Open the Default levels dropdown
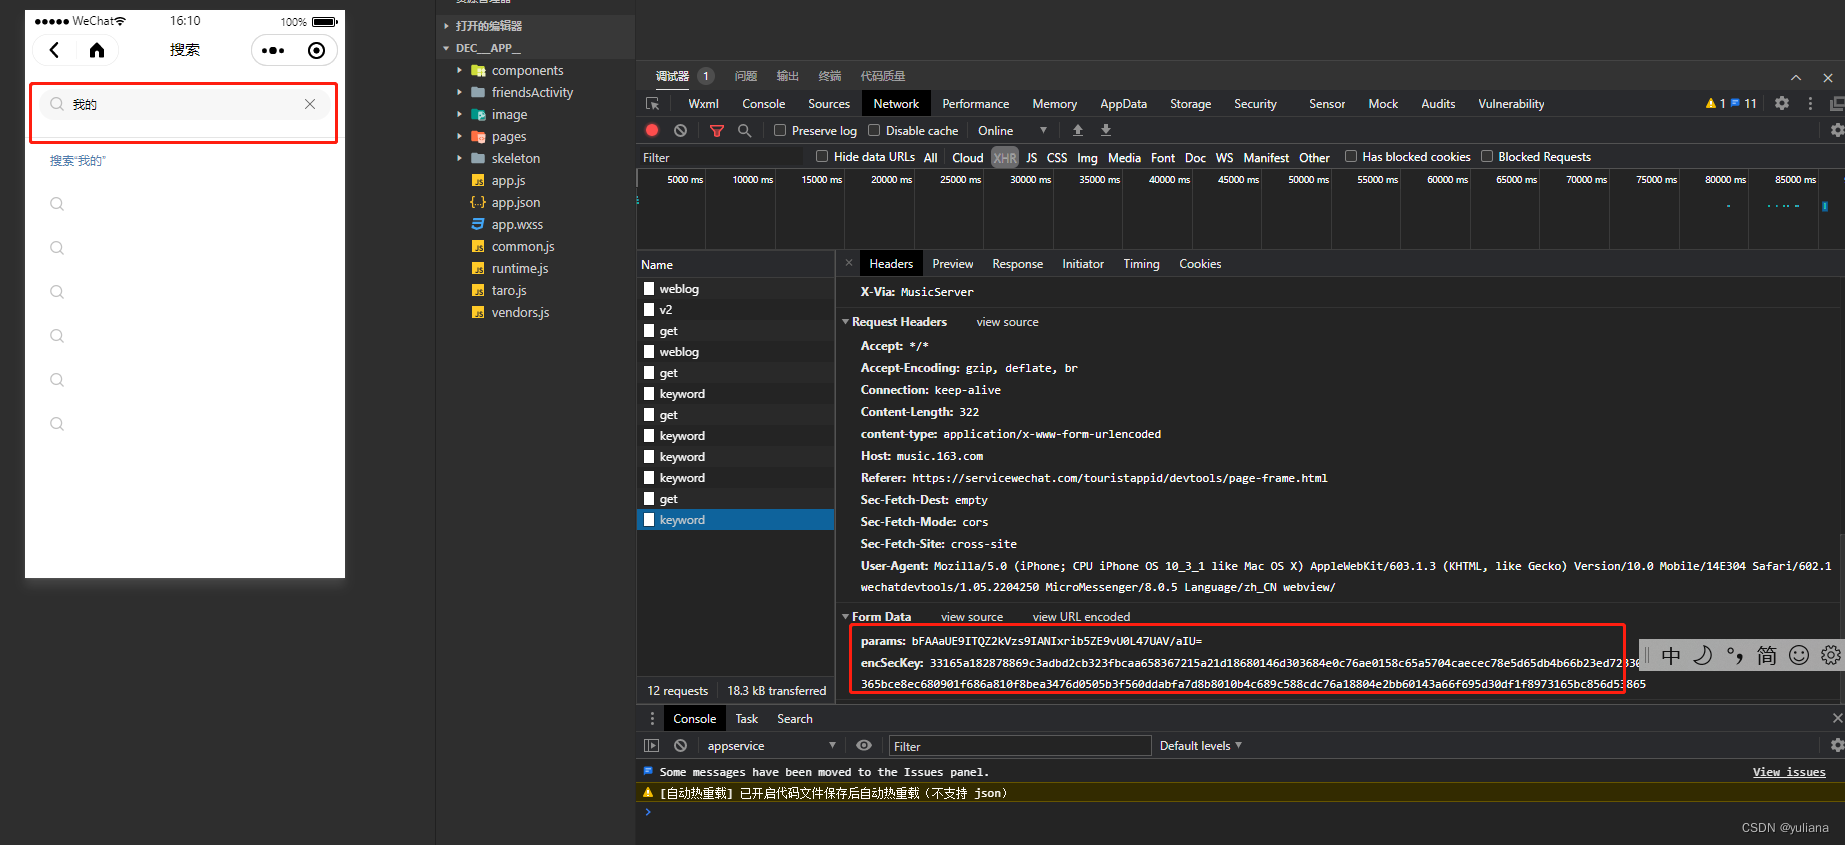 coord(1200,745)
